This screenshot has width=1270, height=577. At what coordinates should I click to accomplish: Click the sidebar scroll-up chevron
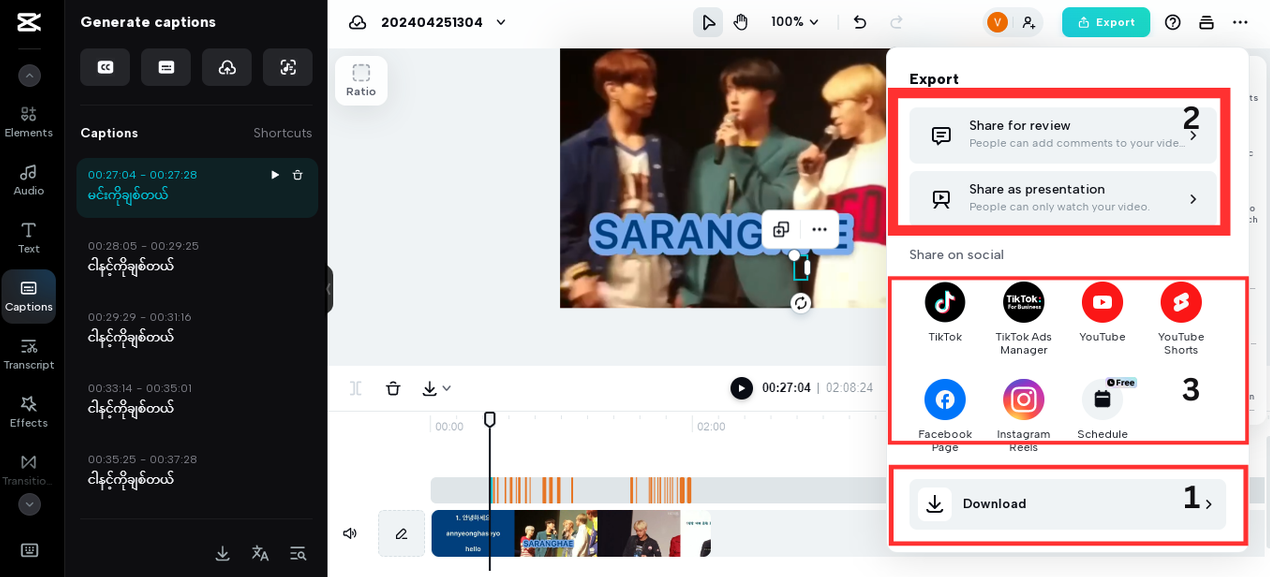click(29, 75)
